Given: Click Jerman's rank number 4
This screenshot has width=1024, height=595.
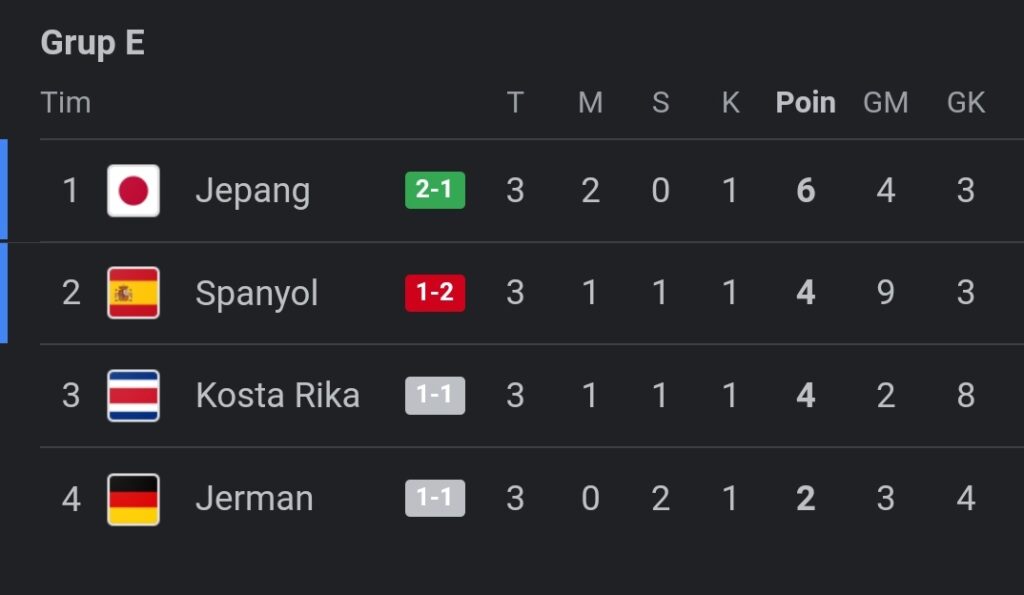Looking at the screenshot, I should coord(71,498).
